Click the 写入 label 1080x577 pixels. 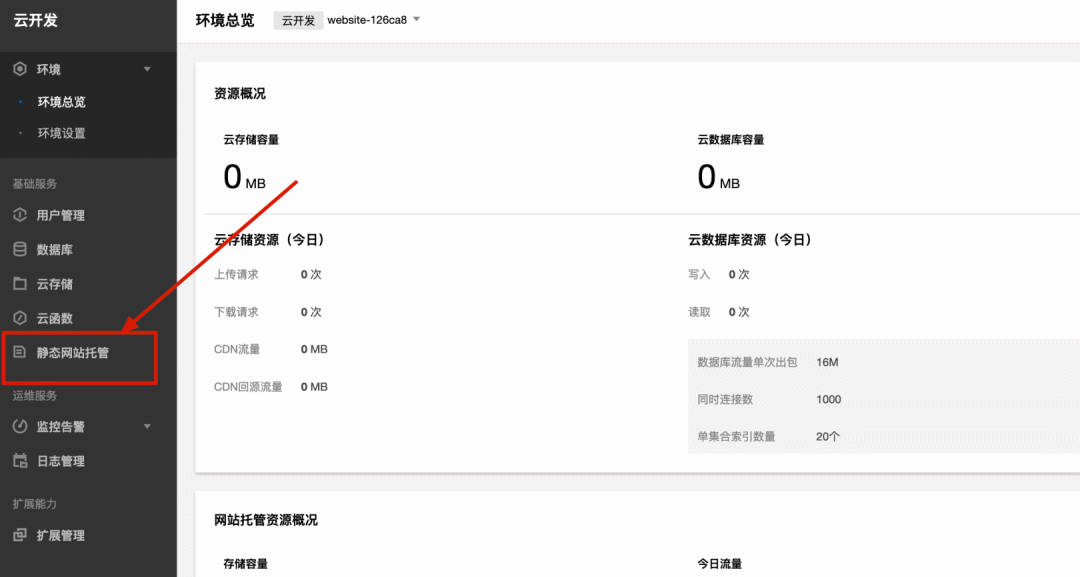(x=699, y=274)
